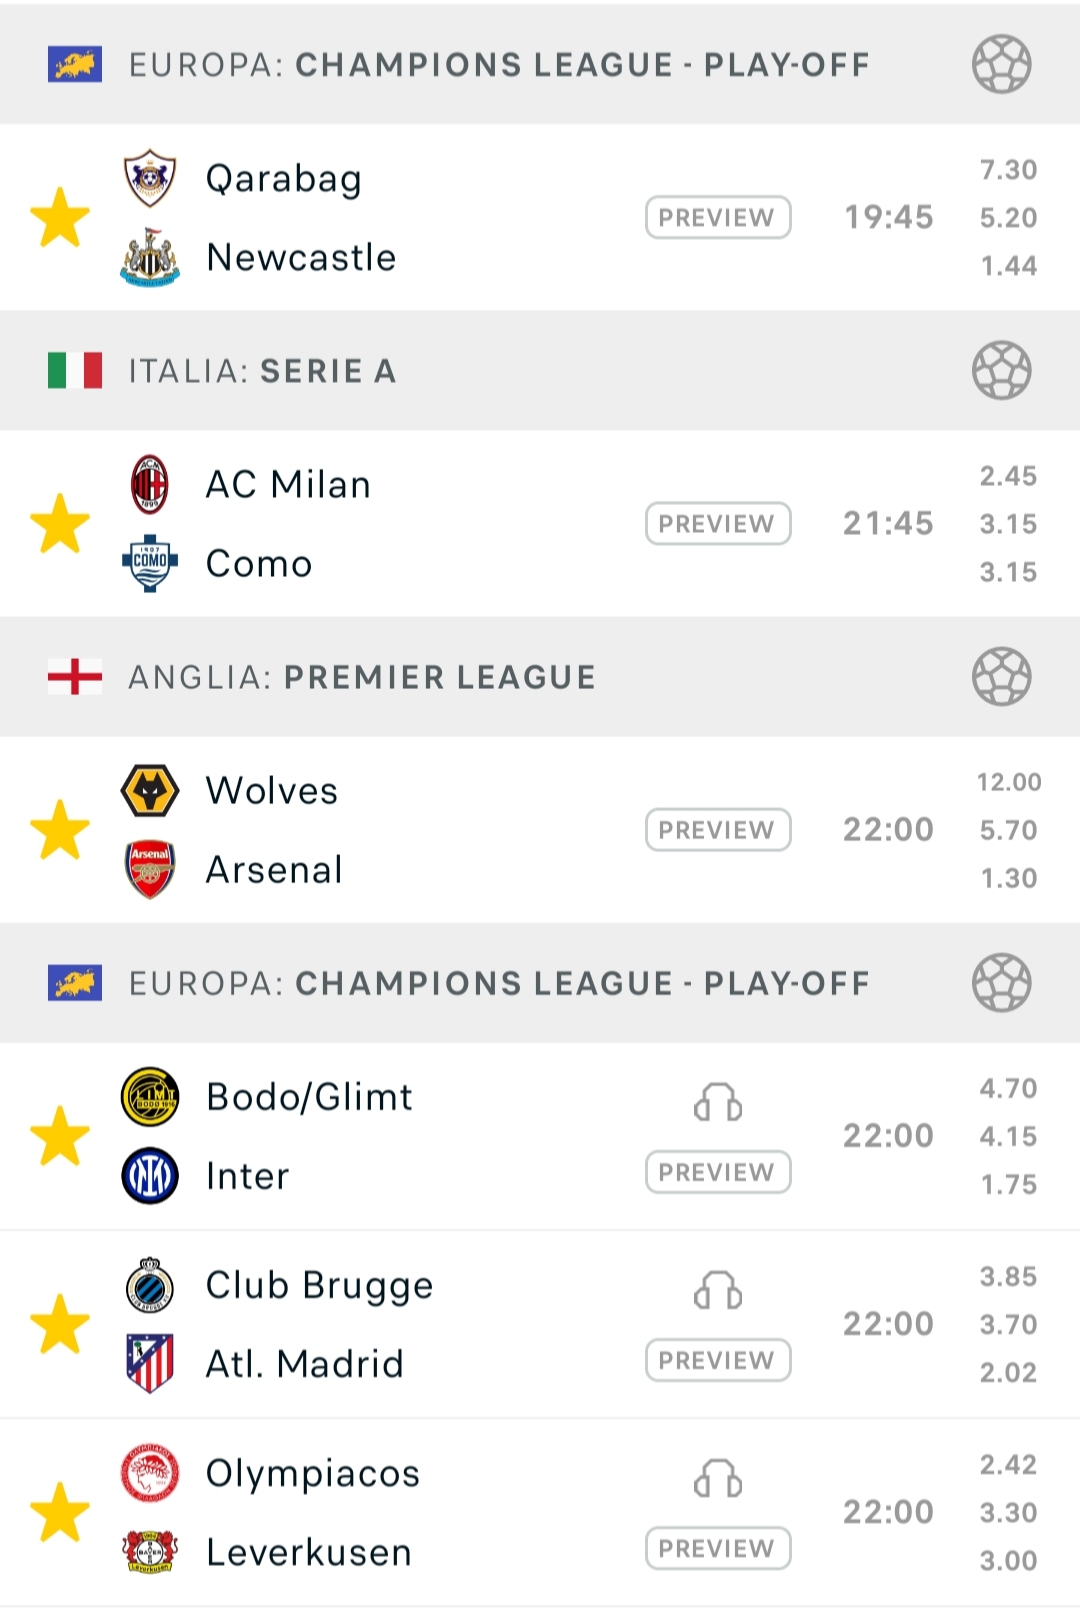This screenshot has width=1080, height=1614.
Task: Open the Club Brugge team name
Action: 319,1285
